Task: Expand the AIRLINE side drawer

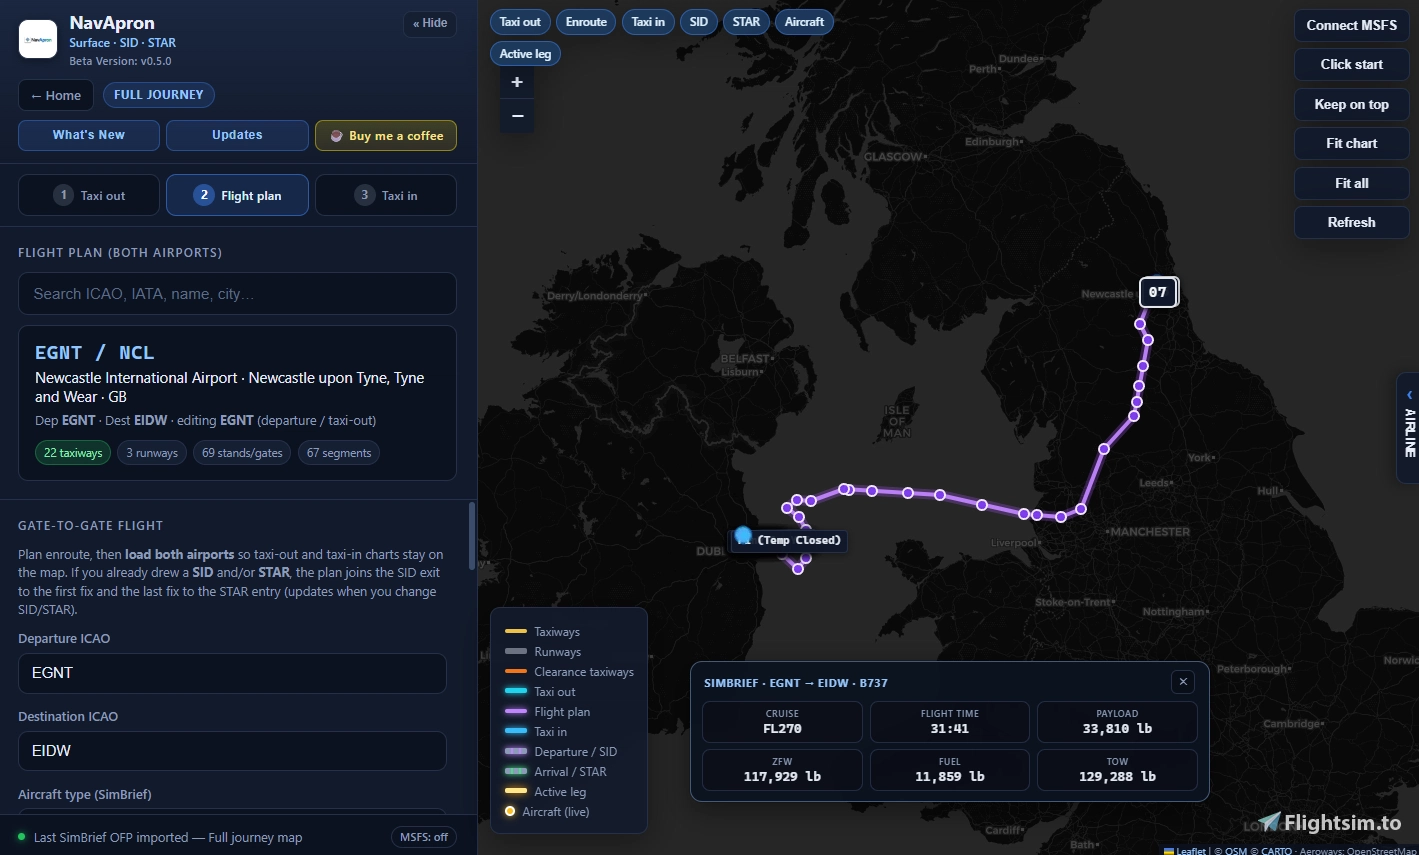Action: 1408,429
